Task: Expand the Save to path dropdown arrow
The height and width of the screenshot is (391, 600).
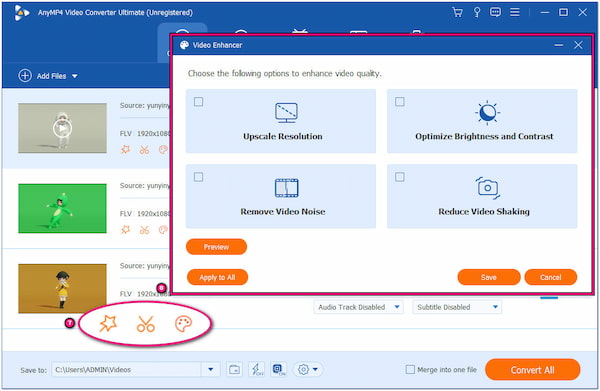Action: click(x=210, y=370)
